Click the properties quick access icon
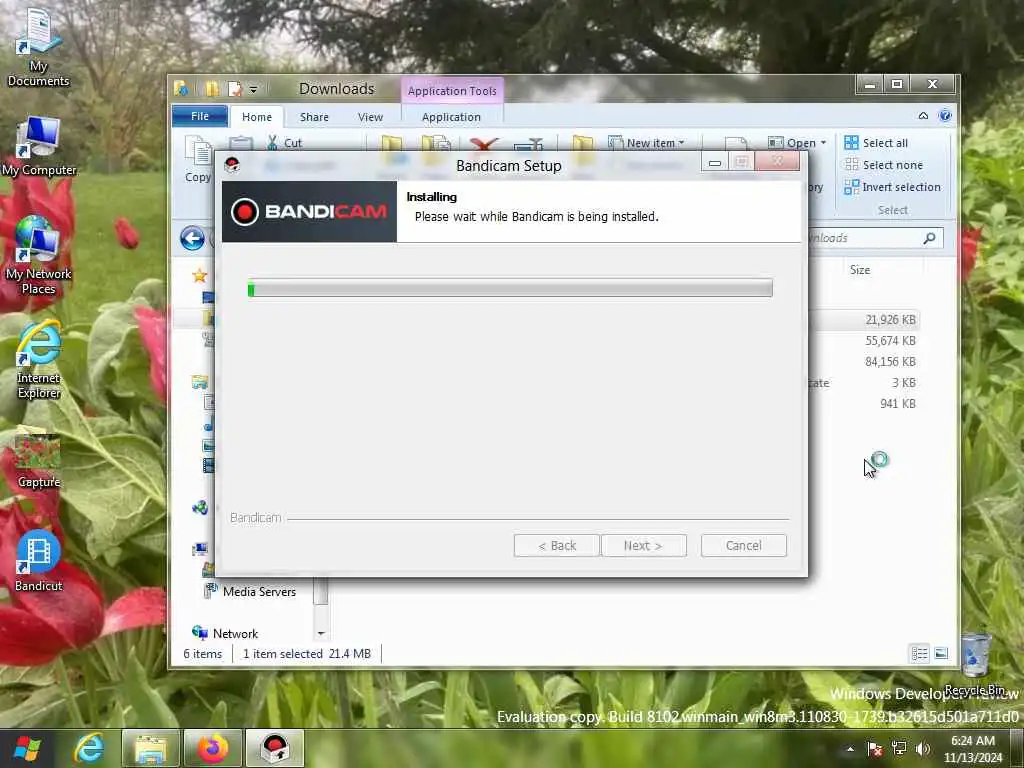Image resolution: width=1024 pixels, height=768 pixels. tap(234, 89)
